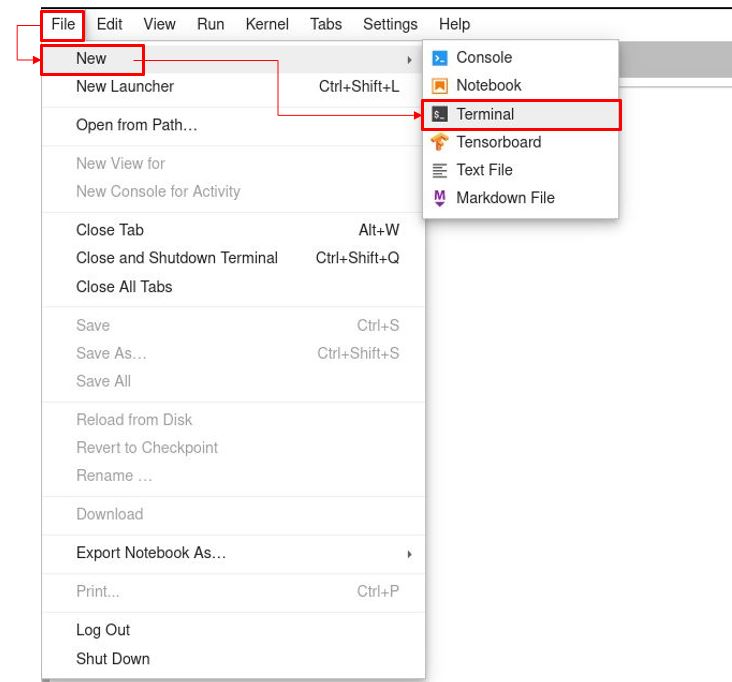
Task: Select Close All Tabs entry
Action: click(x=124, y=286)
